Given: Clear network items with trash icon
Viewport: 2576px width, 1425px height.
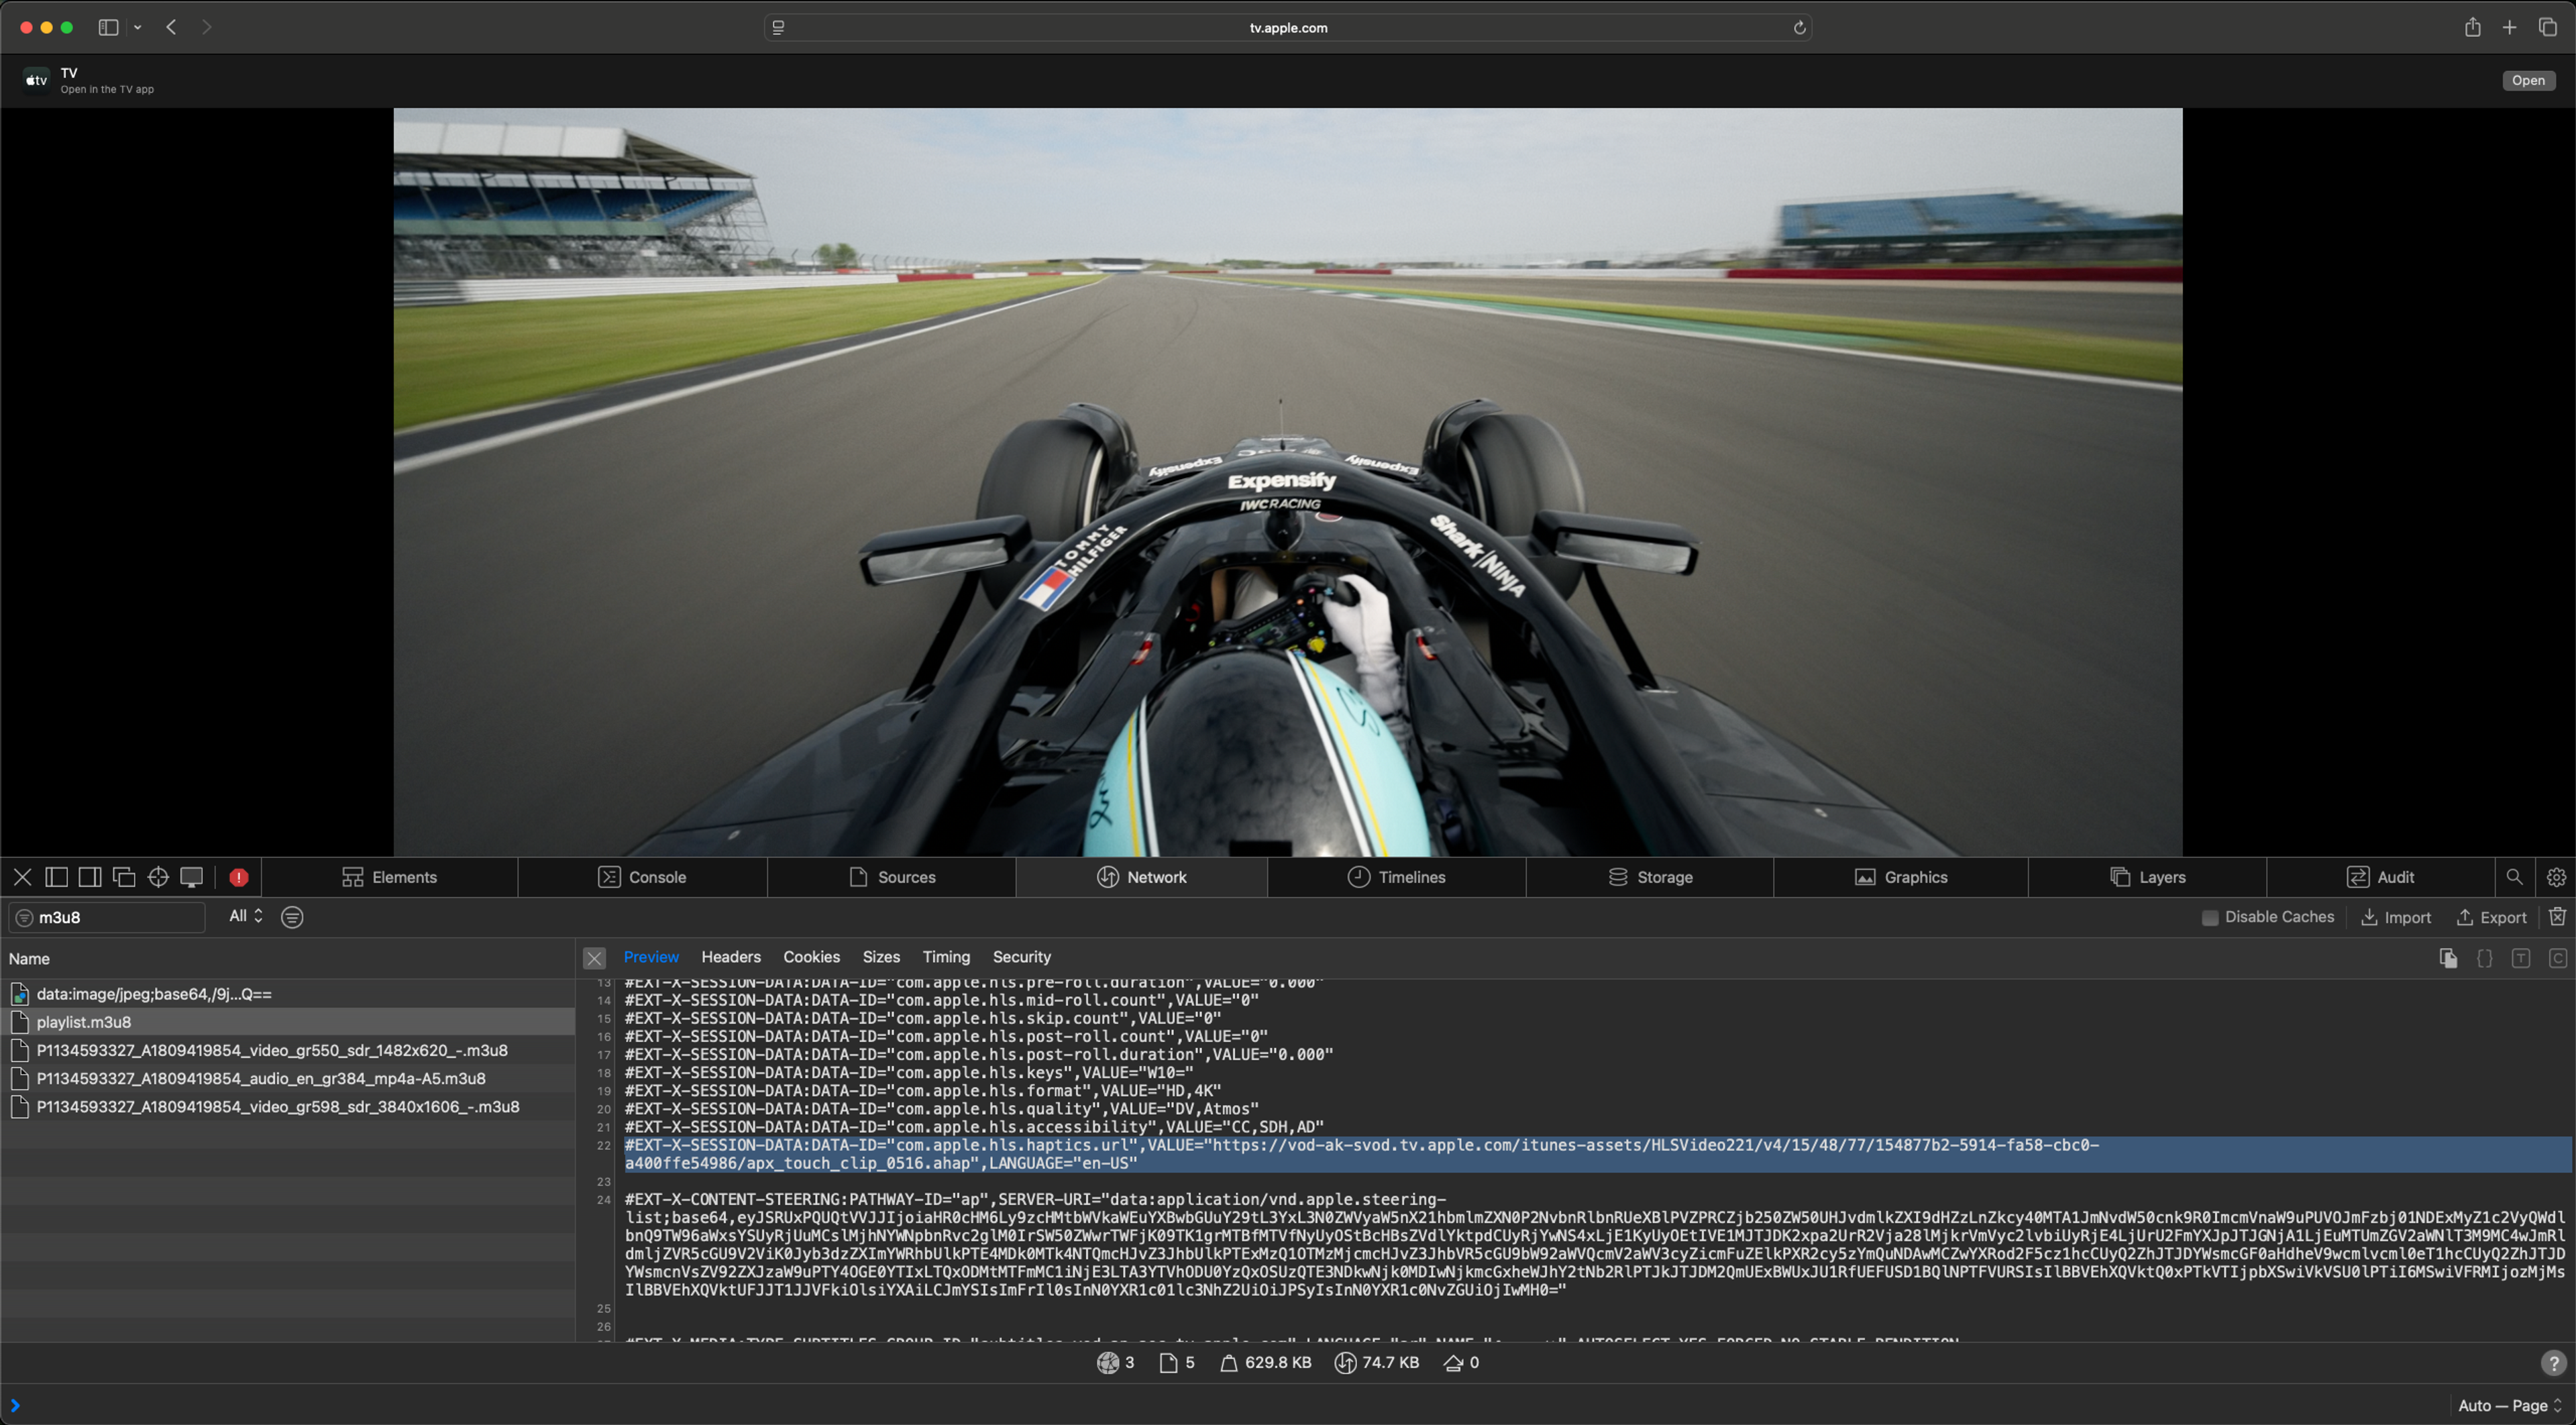Looking at the screenshot, I should (2557, 916).
